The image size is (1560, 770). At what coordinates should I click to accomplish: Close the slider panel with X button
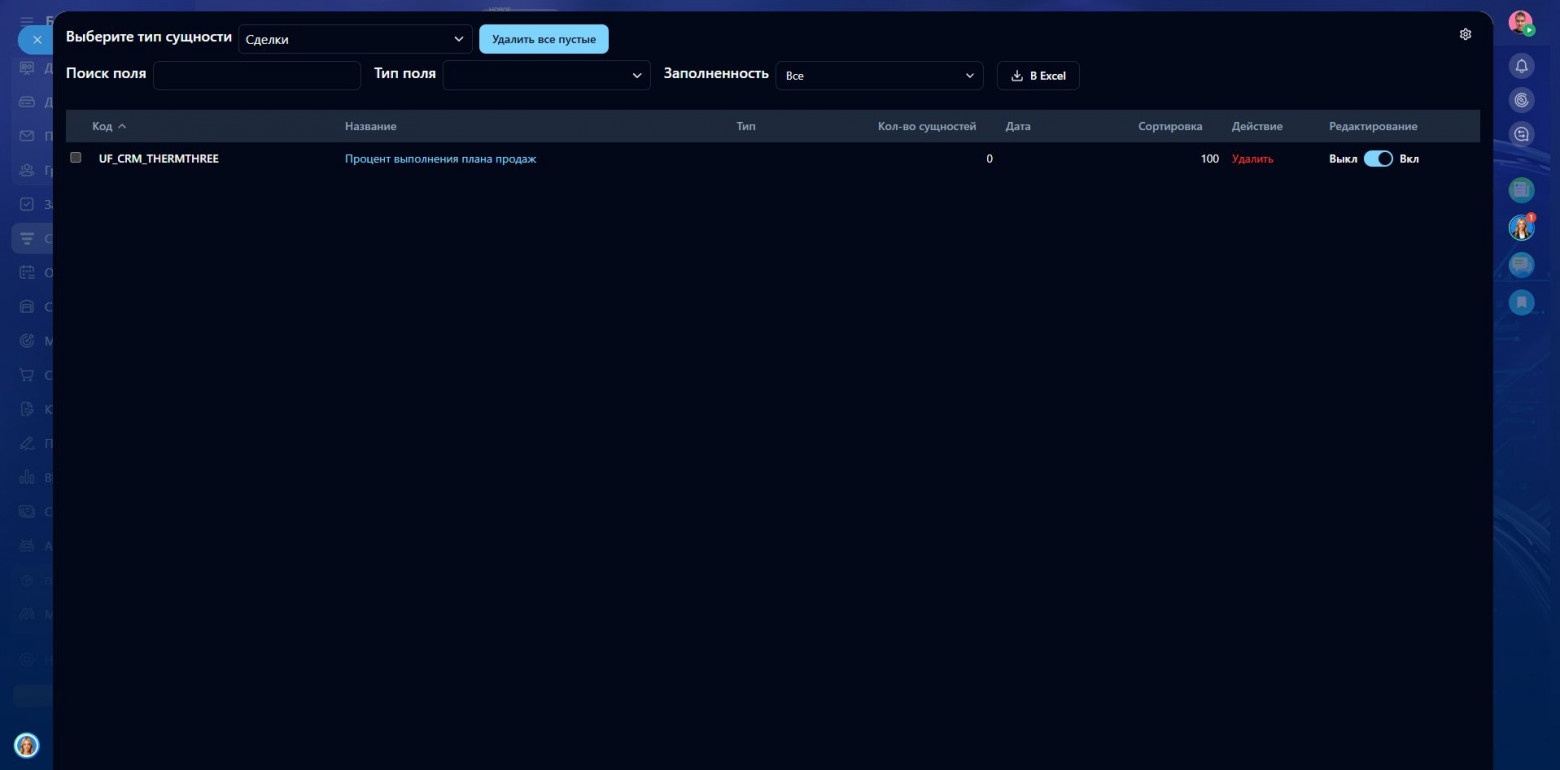click(x=37, y=40)
